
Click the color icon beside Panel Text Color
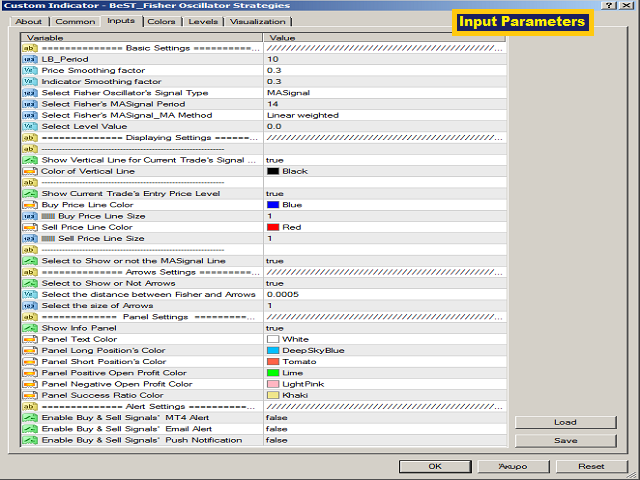(x=30, y=339)
